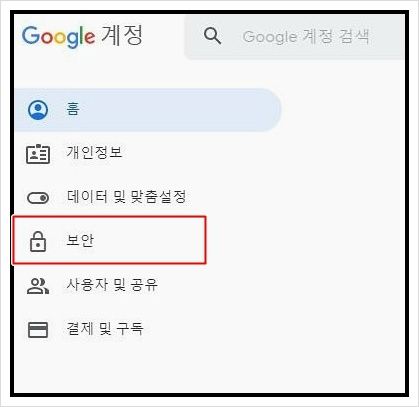Click the 홈 person circle icon
This screenshot has height=407, width=419.
point(38,110)
